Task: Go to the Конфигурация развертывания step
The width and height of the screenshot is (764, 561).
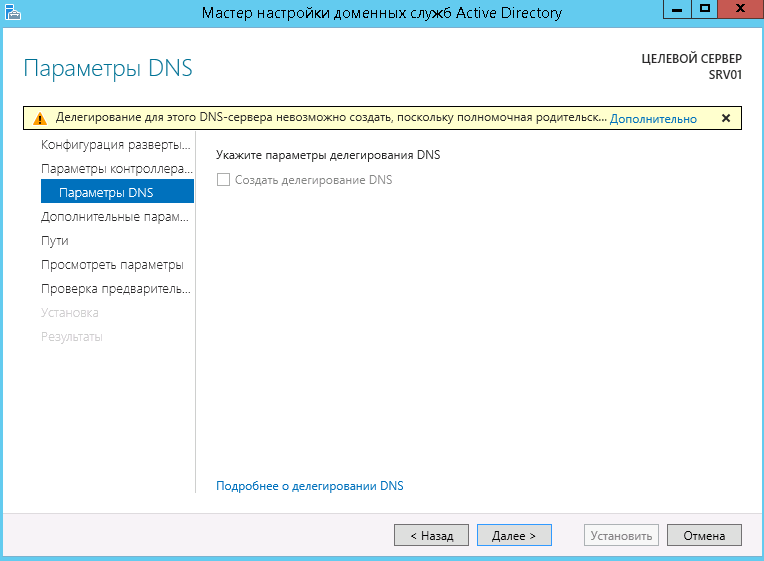Action: (x=115, y=145)
